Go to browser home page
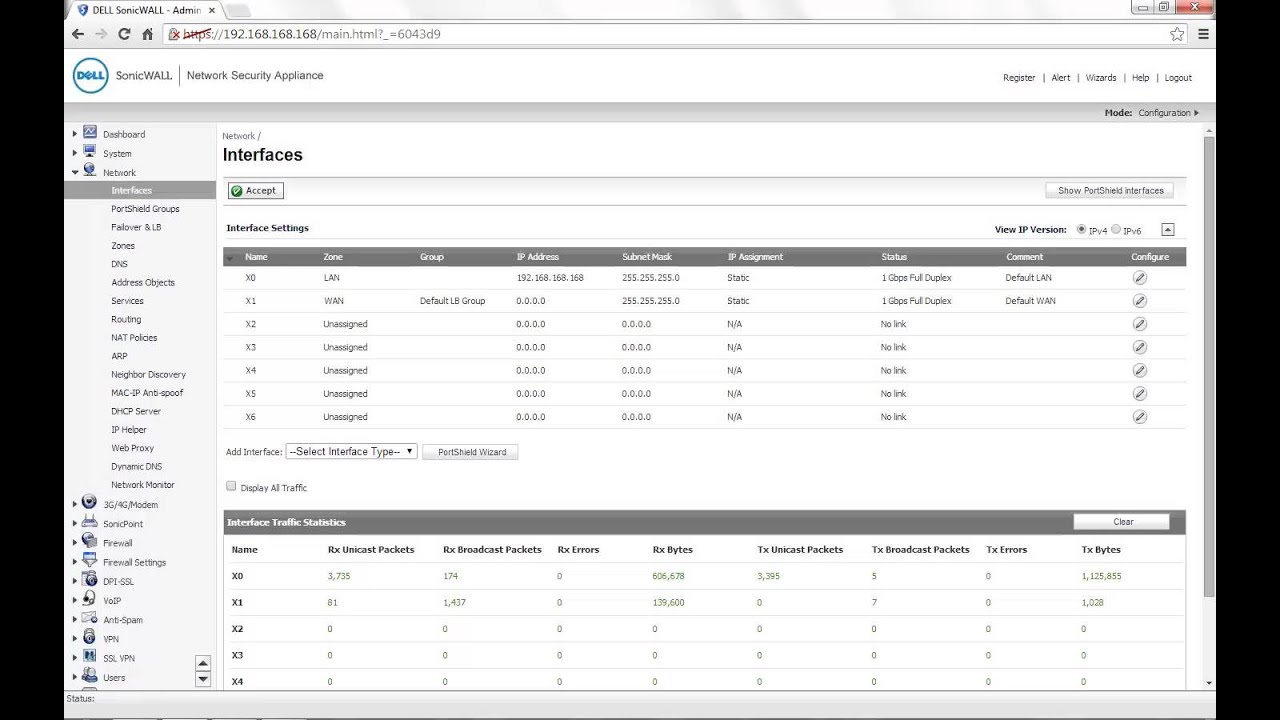The width and height of the screenshot is (1280, 720). [147, 34]
